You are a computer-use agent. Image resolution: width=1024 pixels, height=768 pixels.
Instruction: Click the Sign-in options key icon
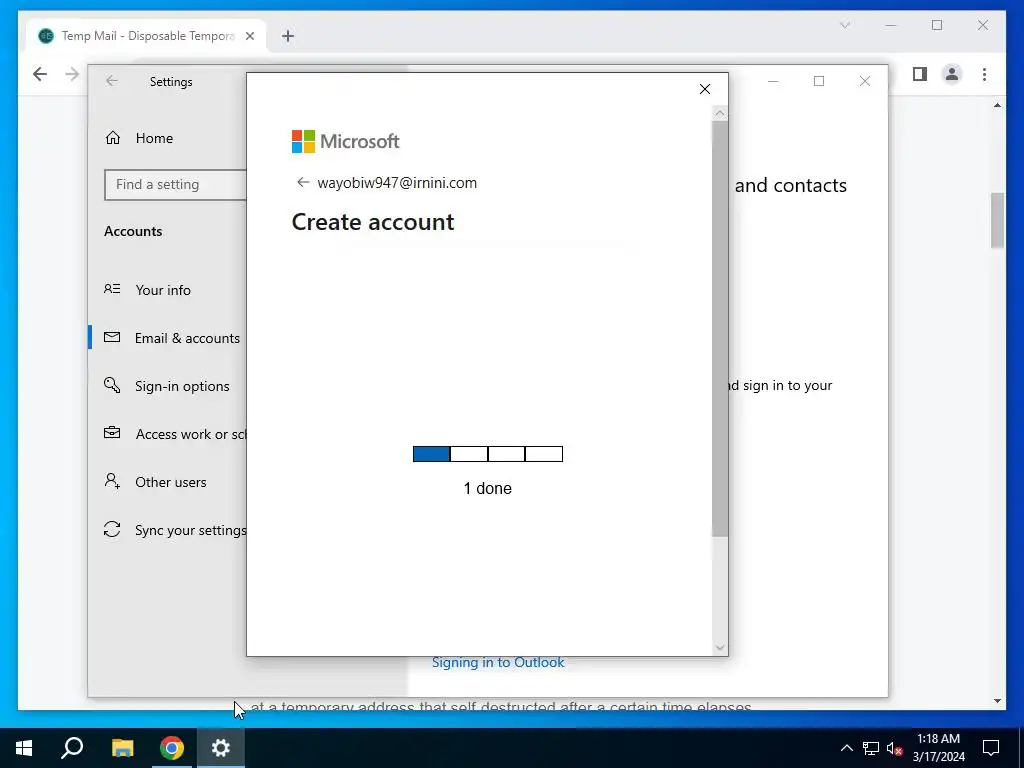click(x=112, y=385)
